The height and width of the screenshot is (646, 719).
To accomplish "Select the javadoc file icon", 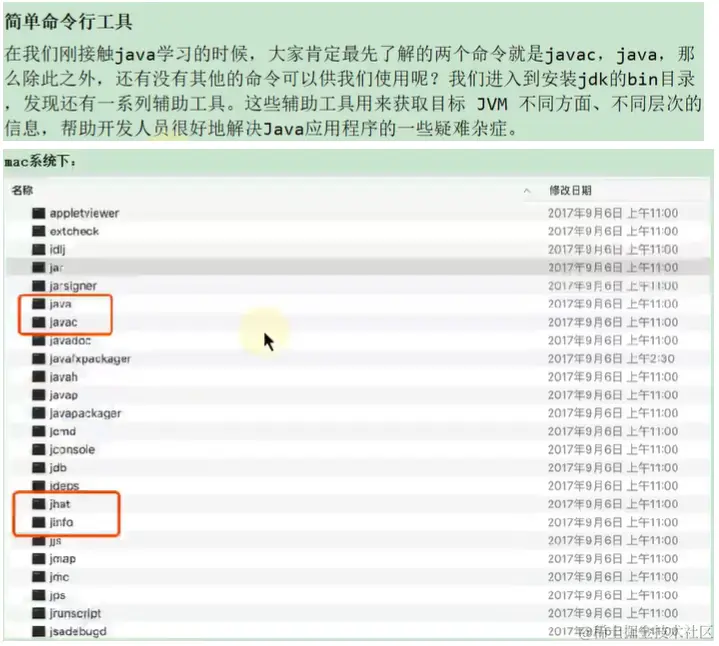I will [39, 340].
